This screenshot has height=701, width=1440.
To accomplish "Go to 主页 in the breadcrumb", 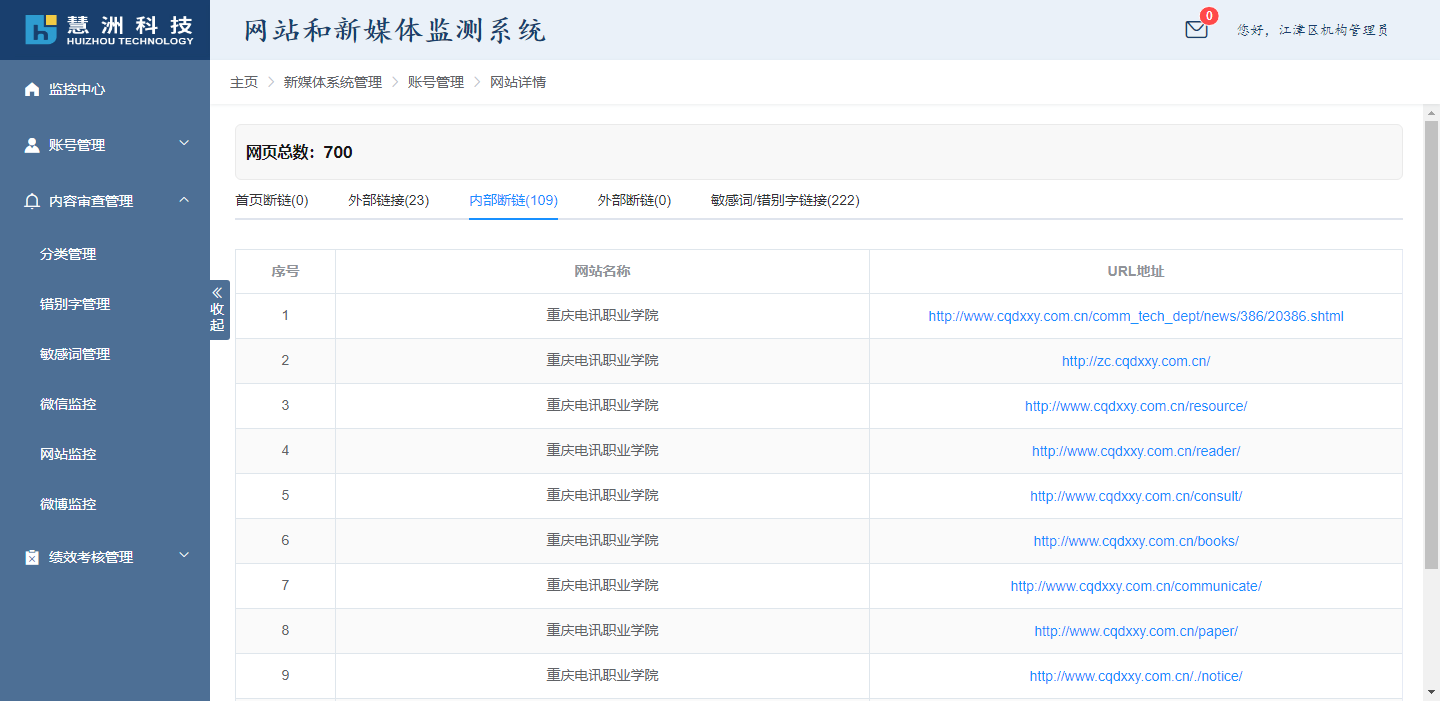I will coord(244,82).
